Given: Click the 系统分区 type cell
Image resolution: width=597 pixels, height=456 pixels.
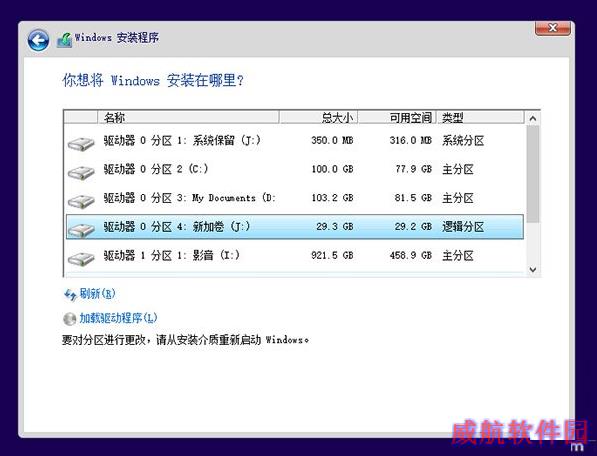Looking at the screenshot, I should point(463,141).
